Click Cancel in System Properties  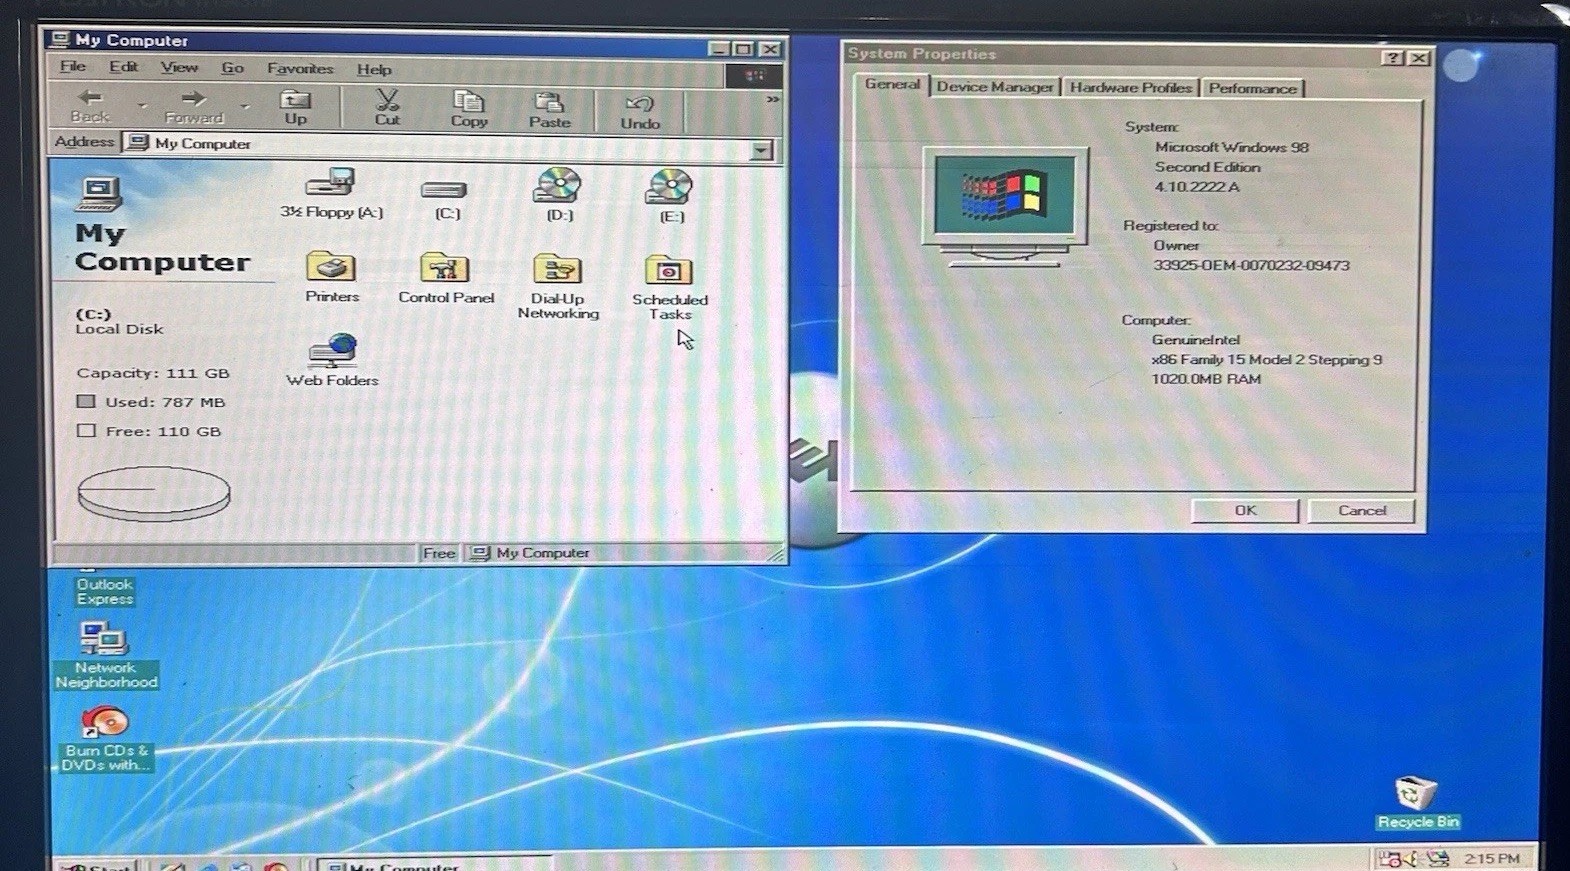click(1362, 511)
